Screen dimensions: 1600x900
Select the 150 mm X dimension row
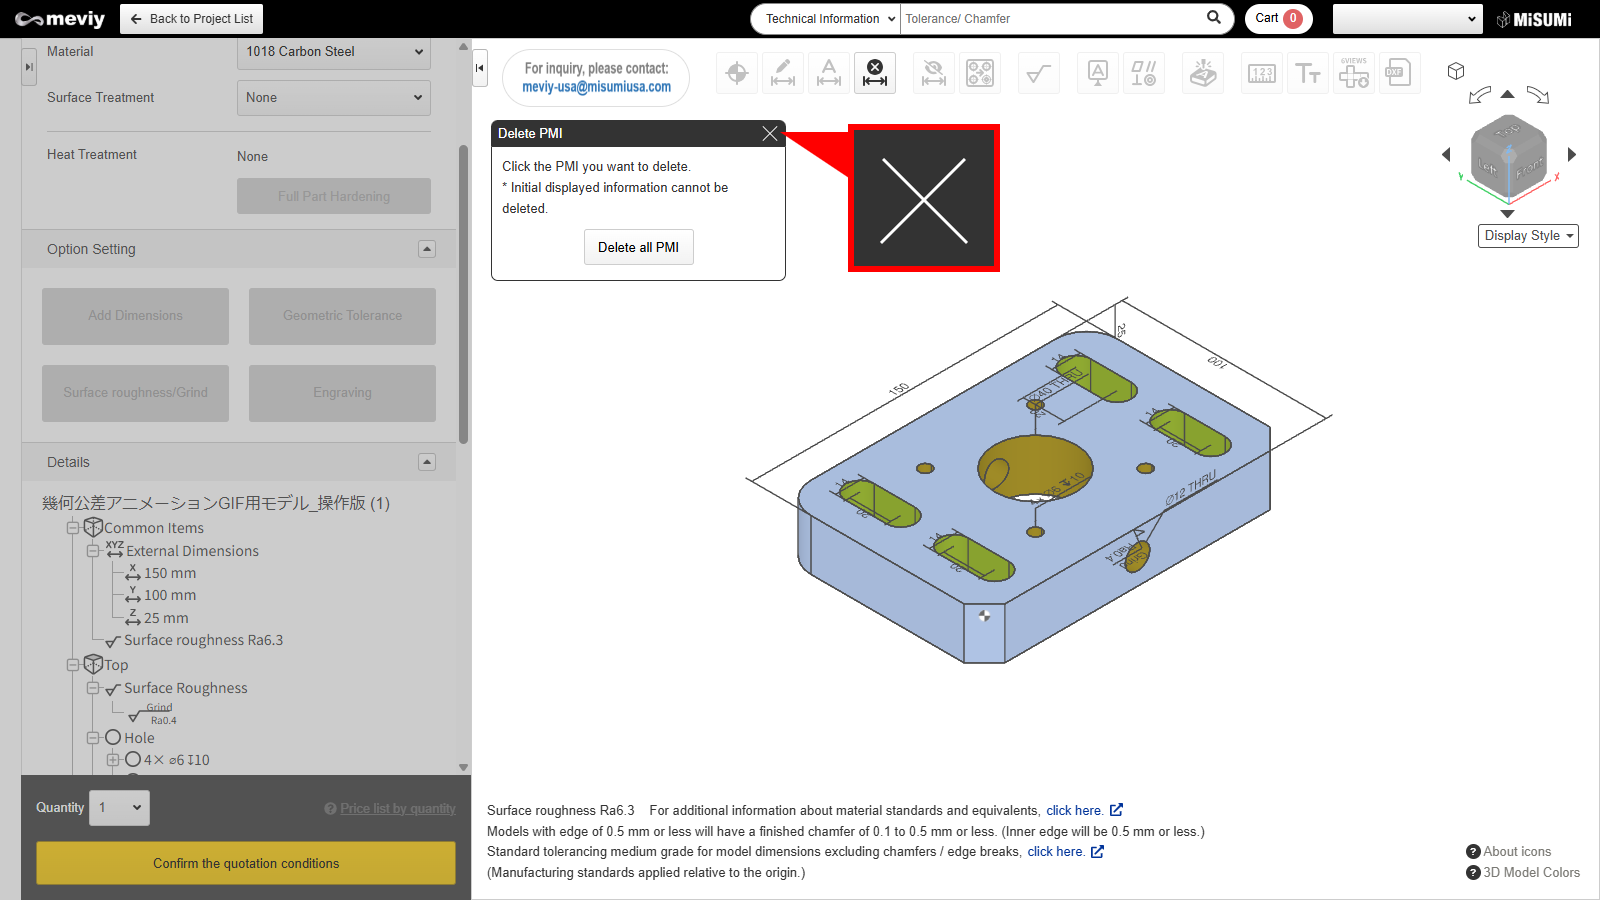tap(161, 573)
